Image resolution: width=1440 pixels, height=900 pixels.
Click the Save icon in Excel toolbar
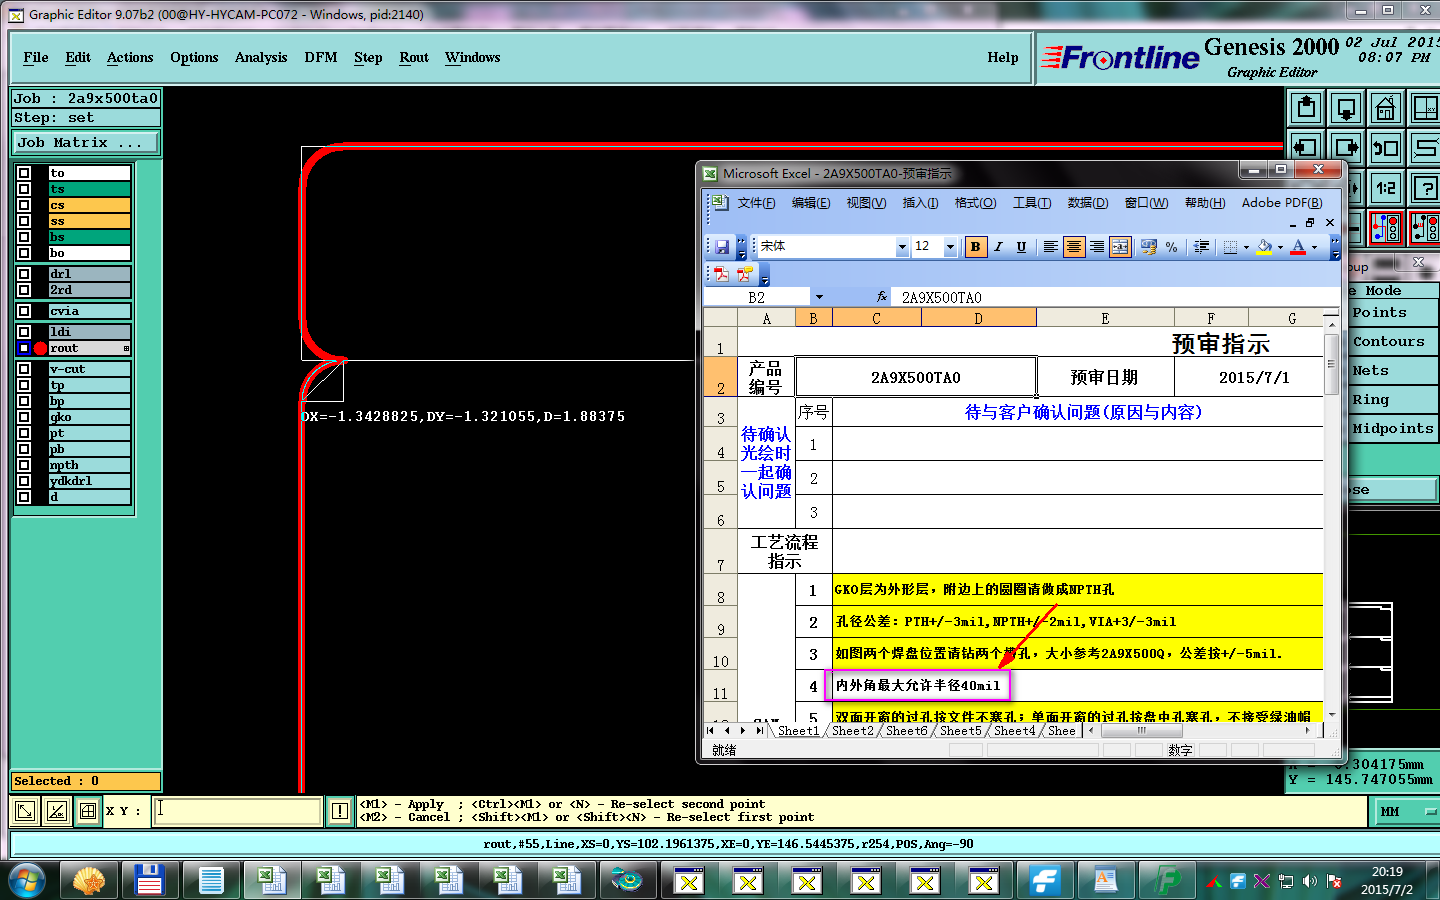tap(722, 247)
